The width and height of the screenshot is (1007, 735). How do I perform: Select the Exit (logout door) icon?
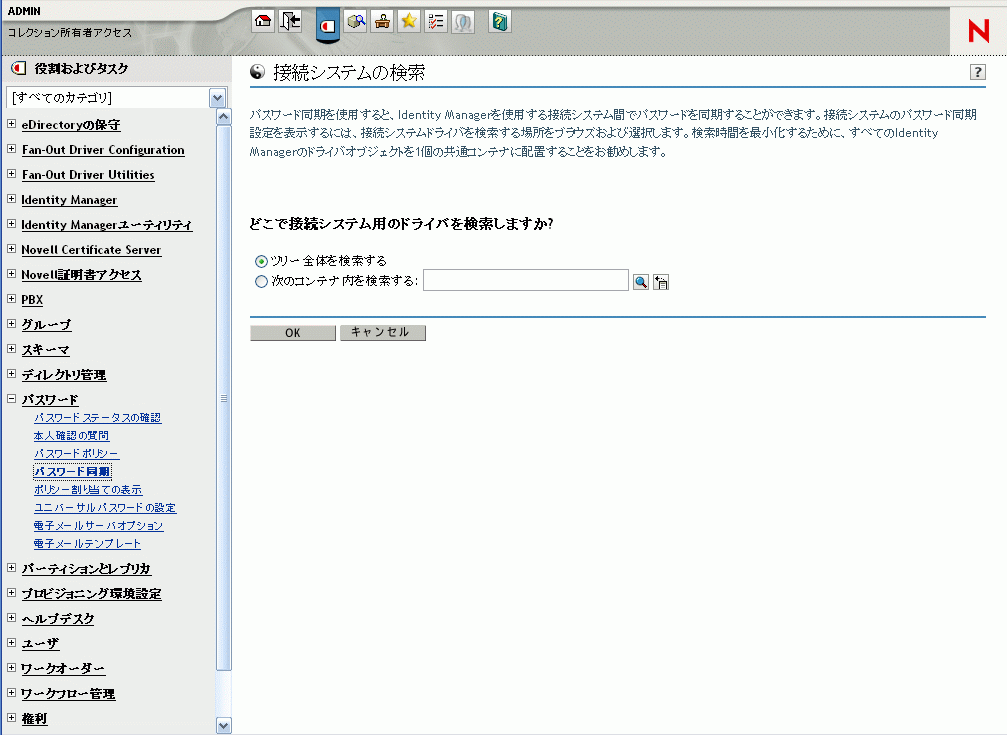pos(289,20)
